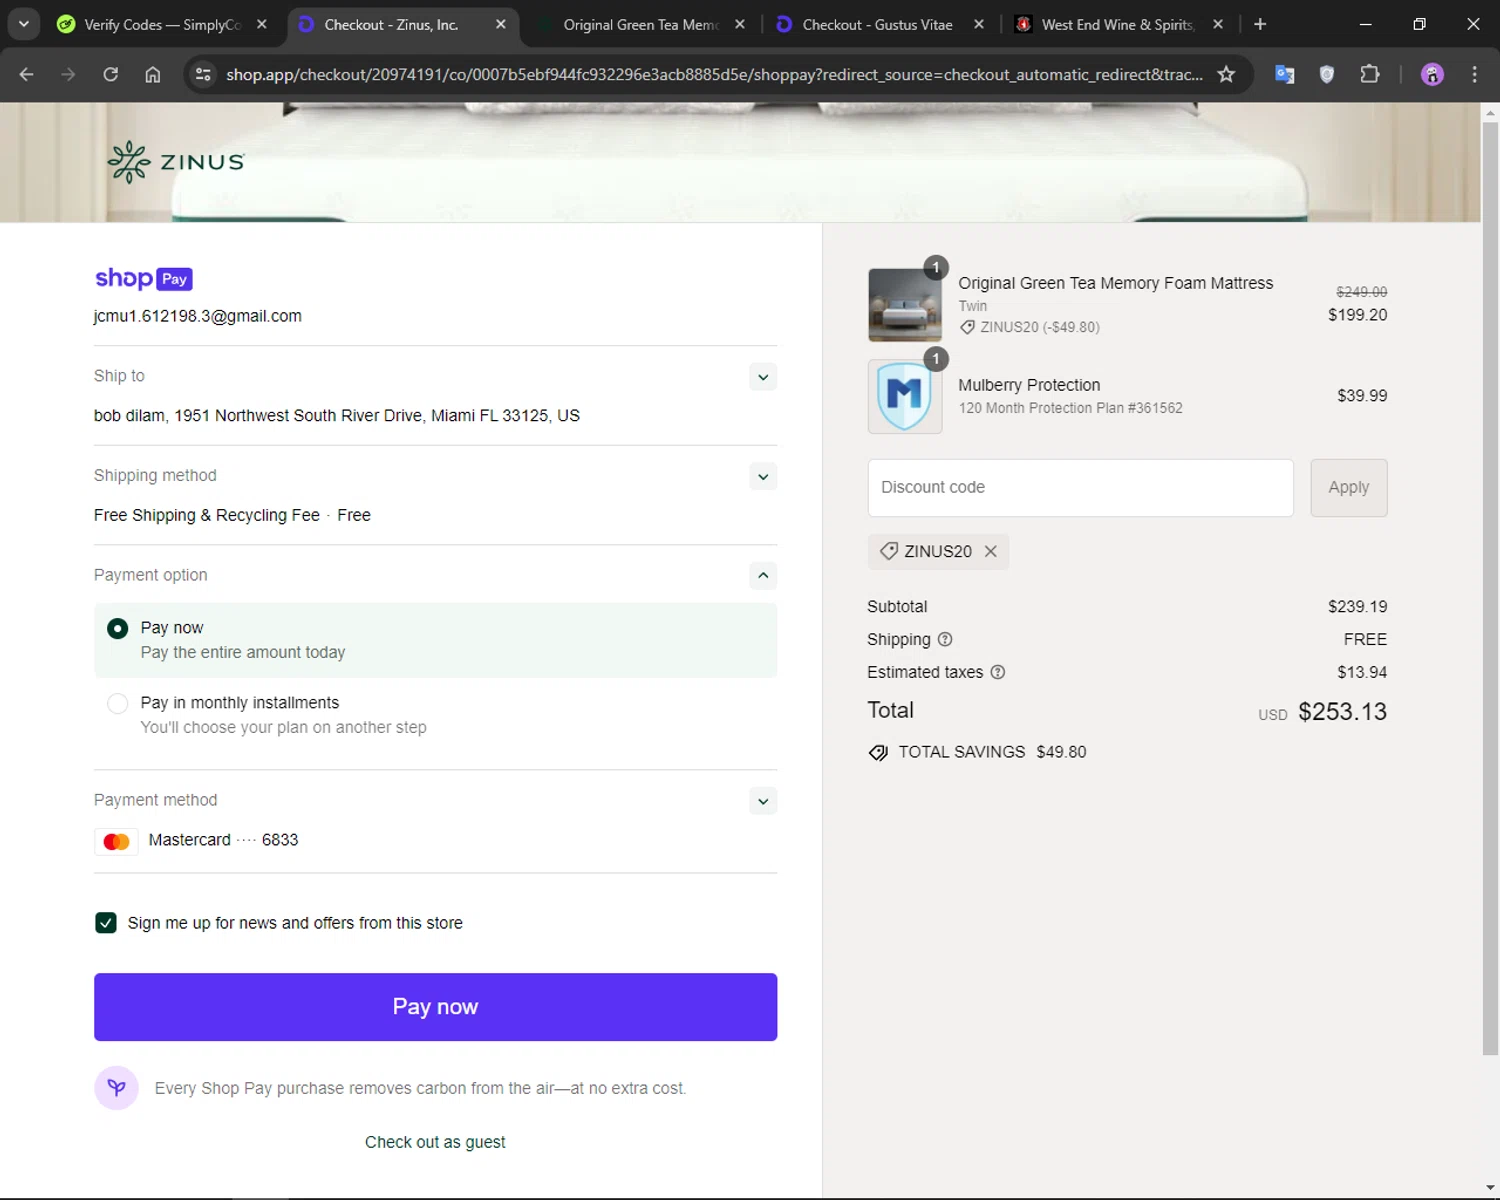Viewport: 1500px width, 1200px height.
Task: Click into the Discount code field
Action: [1080, 487]
